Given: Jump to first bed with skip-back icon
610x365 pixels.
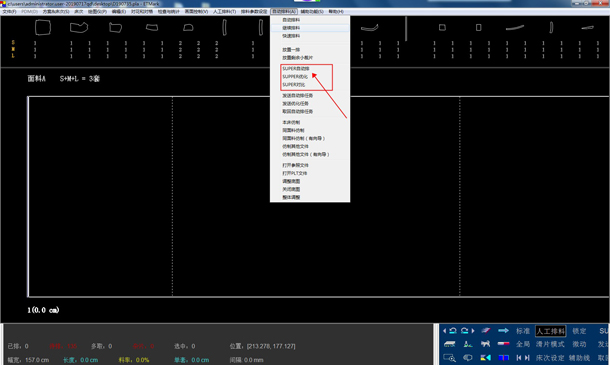Looking at the screenshot, I should [519, 358].
